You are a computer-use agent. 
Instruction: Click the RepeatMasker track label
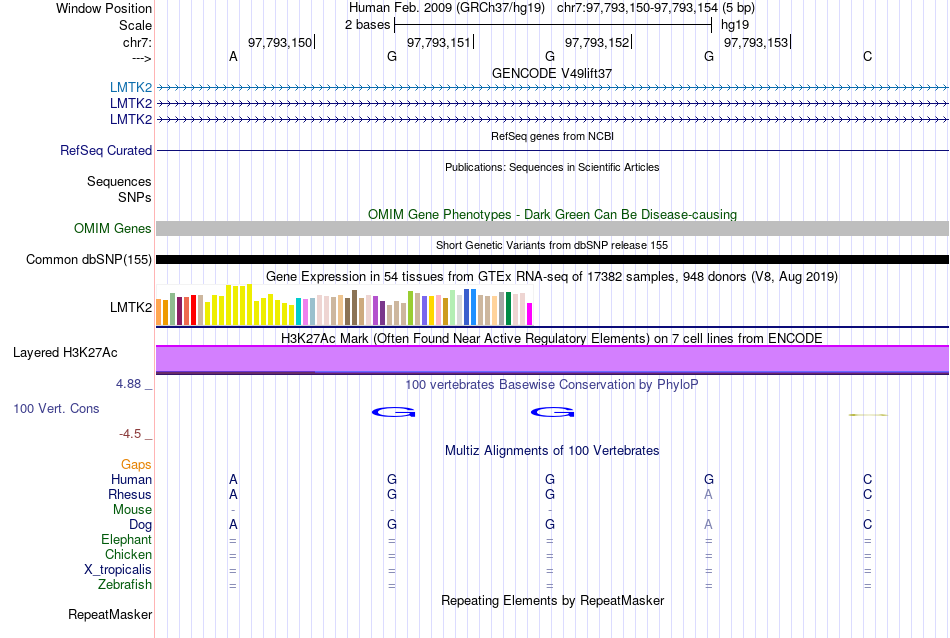110,614
